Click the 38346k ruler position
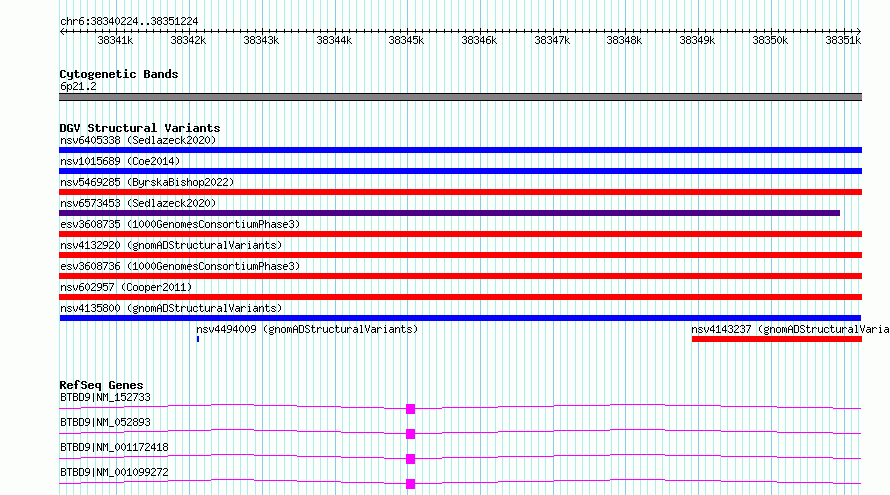Viewport: 890px width, 495px height. pos(479,40)
